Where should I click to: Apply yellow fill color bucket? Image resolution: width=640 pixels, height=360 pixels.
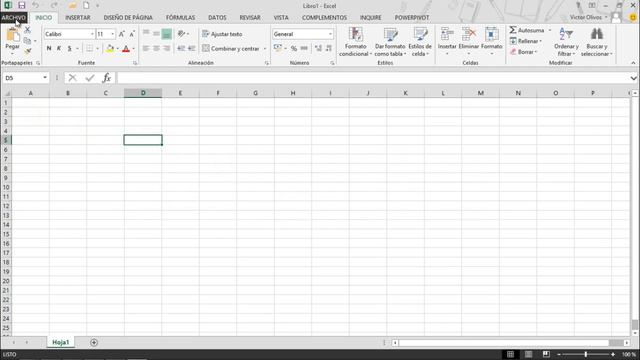110,49
